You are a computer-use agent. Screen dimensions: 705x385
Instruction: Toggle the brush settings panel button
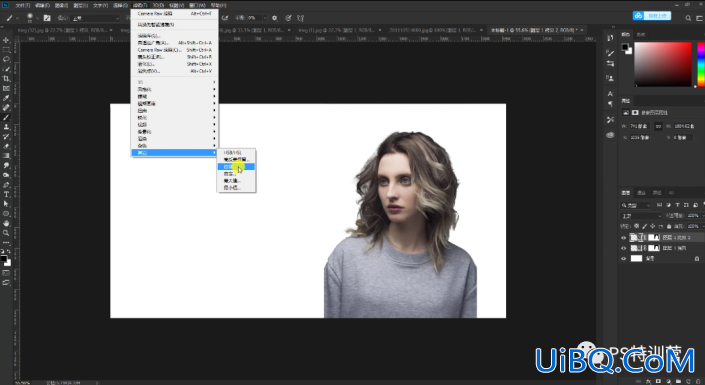coord(47,18)
